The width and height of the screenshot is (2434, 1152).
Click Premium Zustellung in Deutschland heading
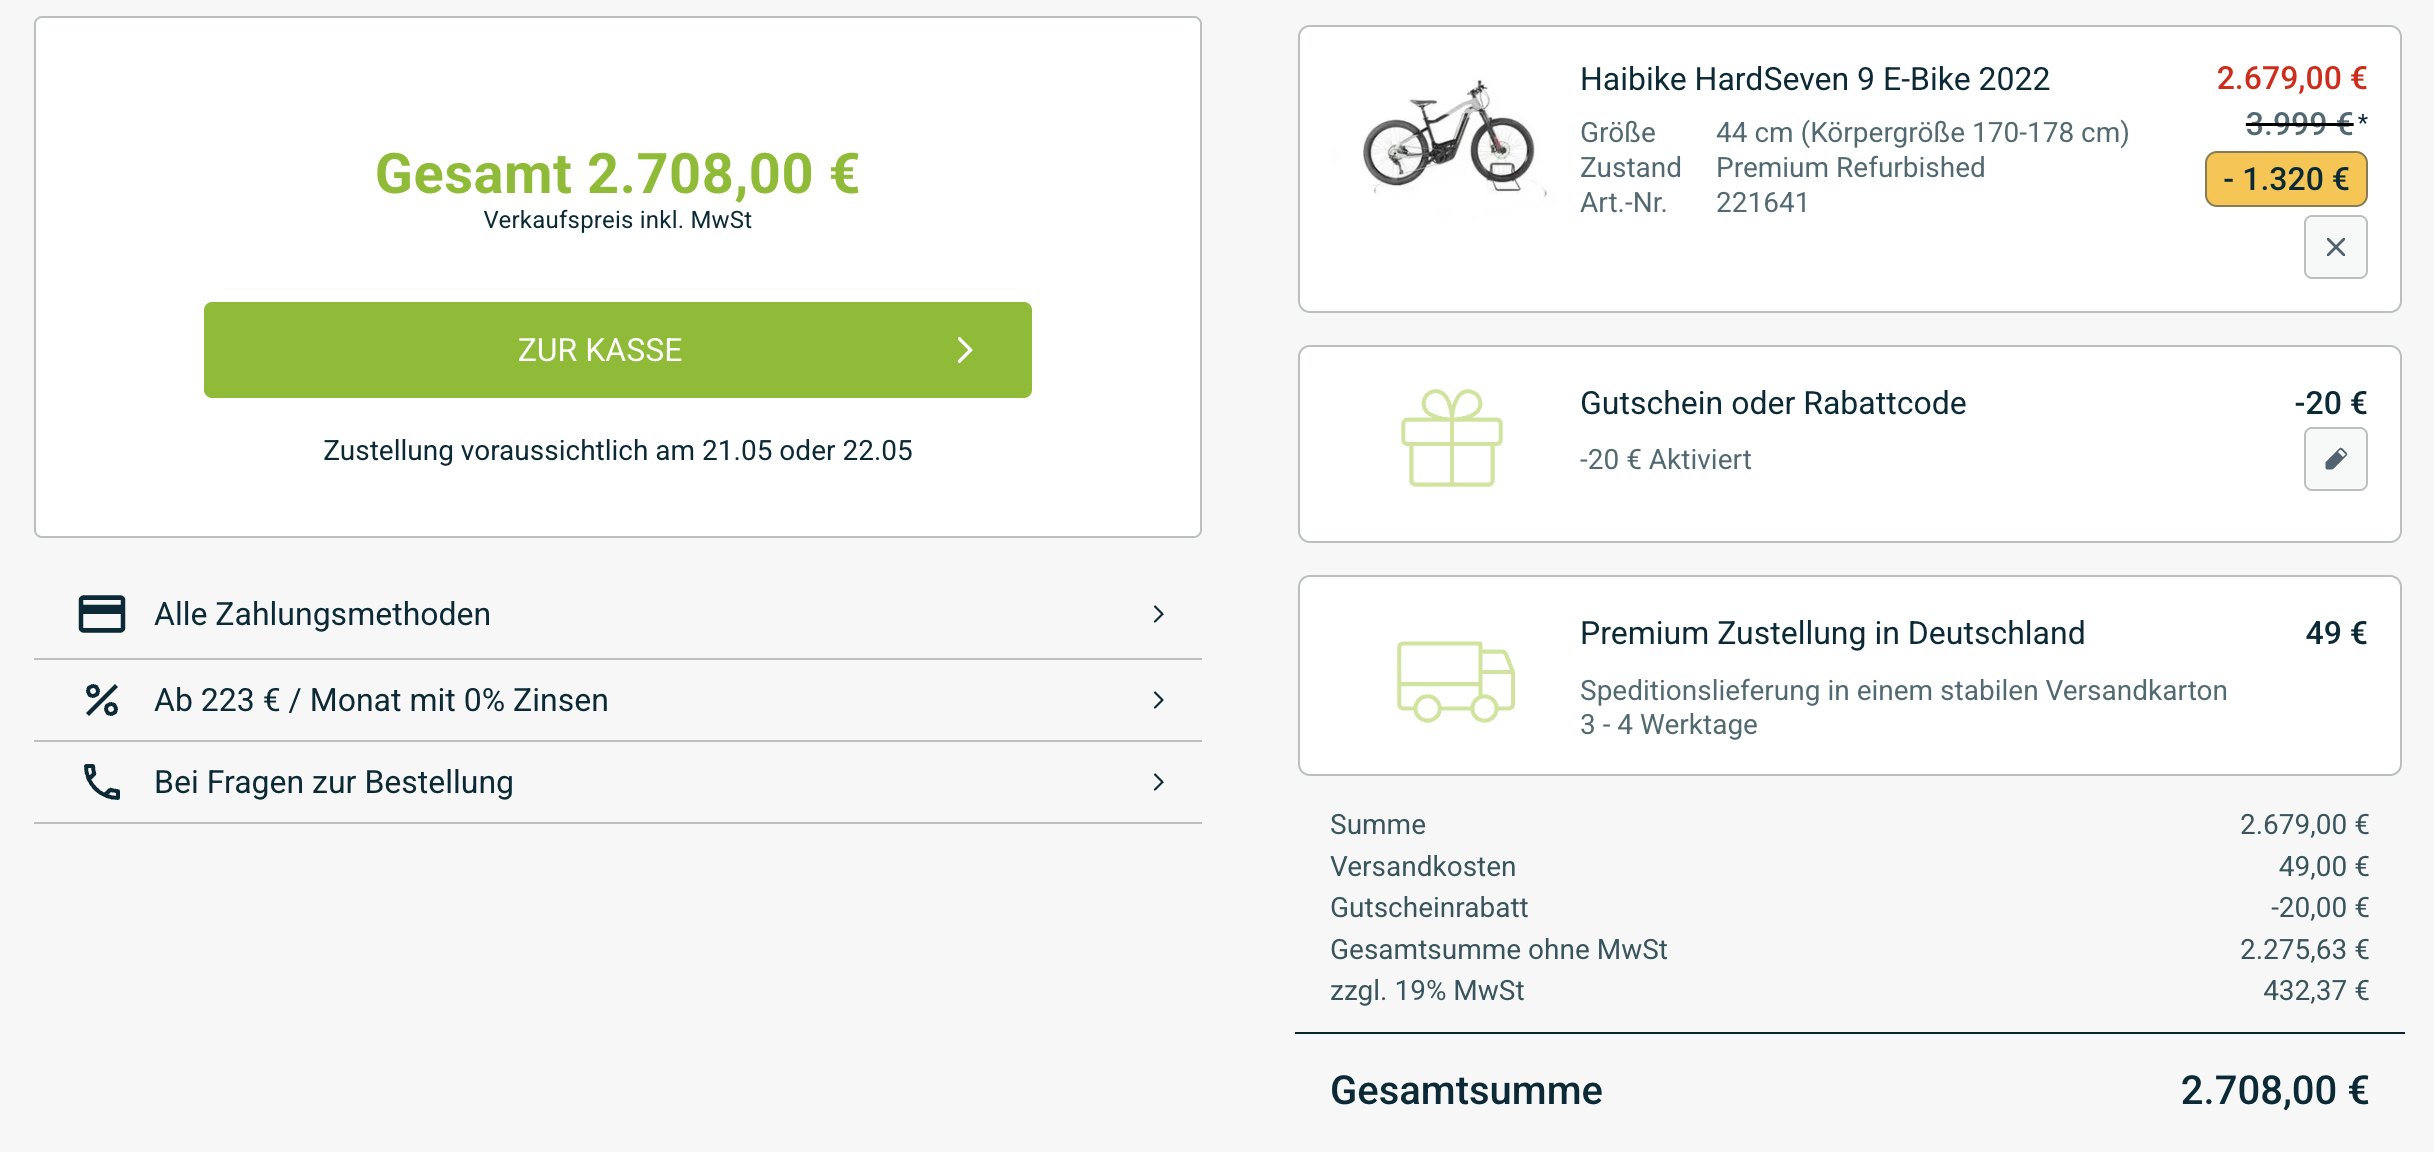[1831, 633]
